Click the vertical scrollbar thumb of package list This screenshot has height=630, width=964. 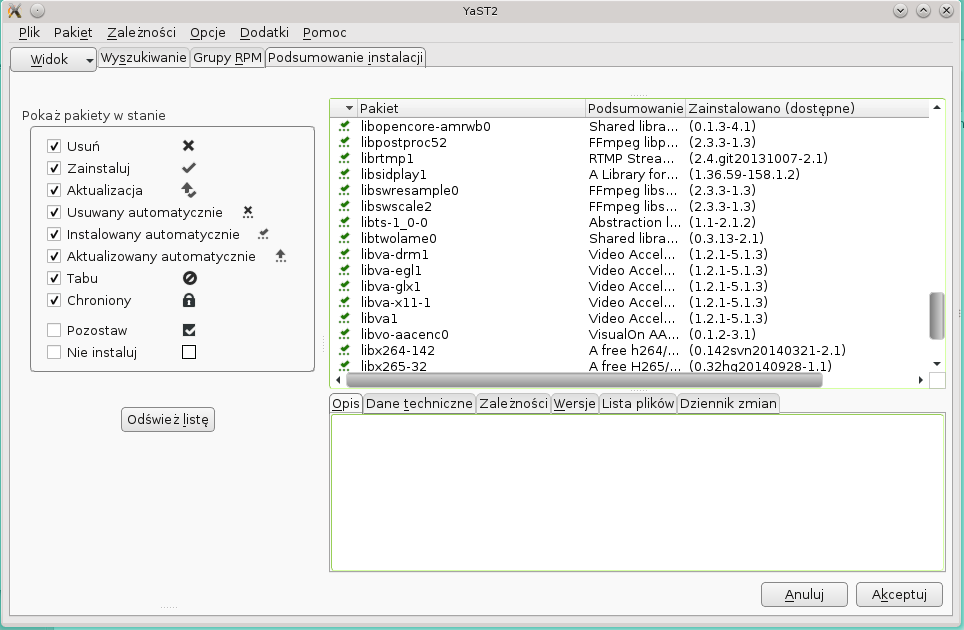pyautogui.click(x=937, y=316)
